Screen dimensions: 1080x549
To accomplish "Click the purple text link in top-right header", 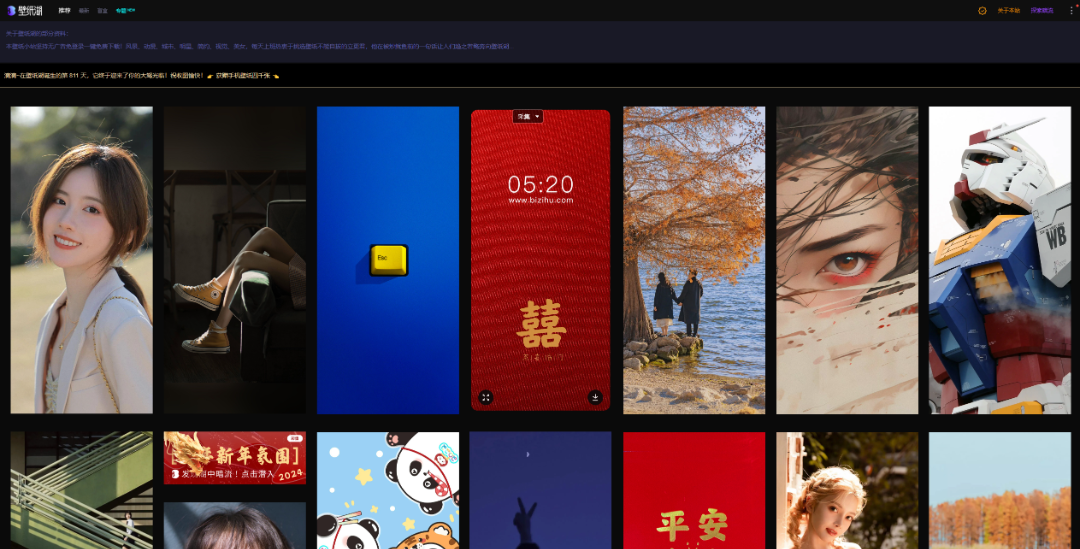I will tap(1042, 10).
